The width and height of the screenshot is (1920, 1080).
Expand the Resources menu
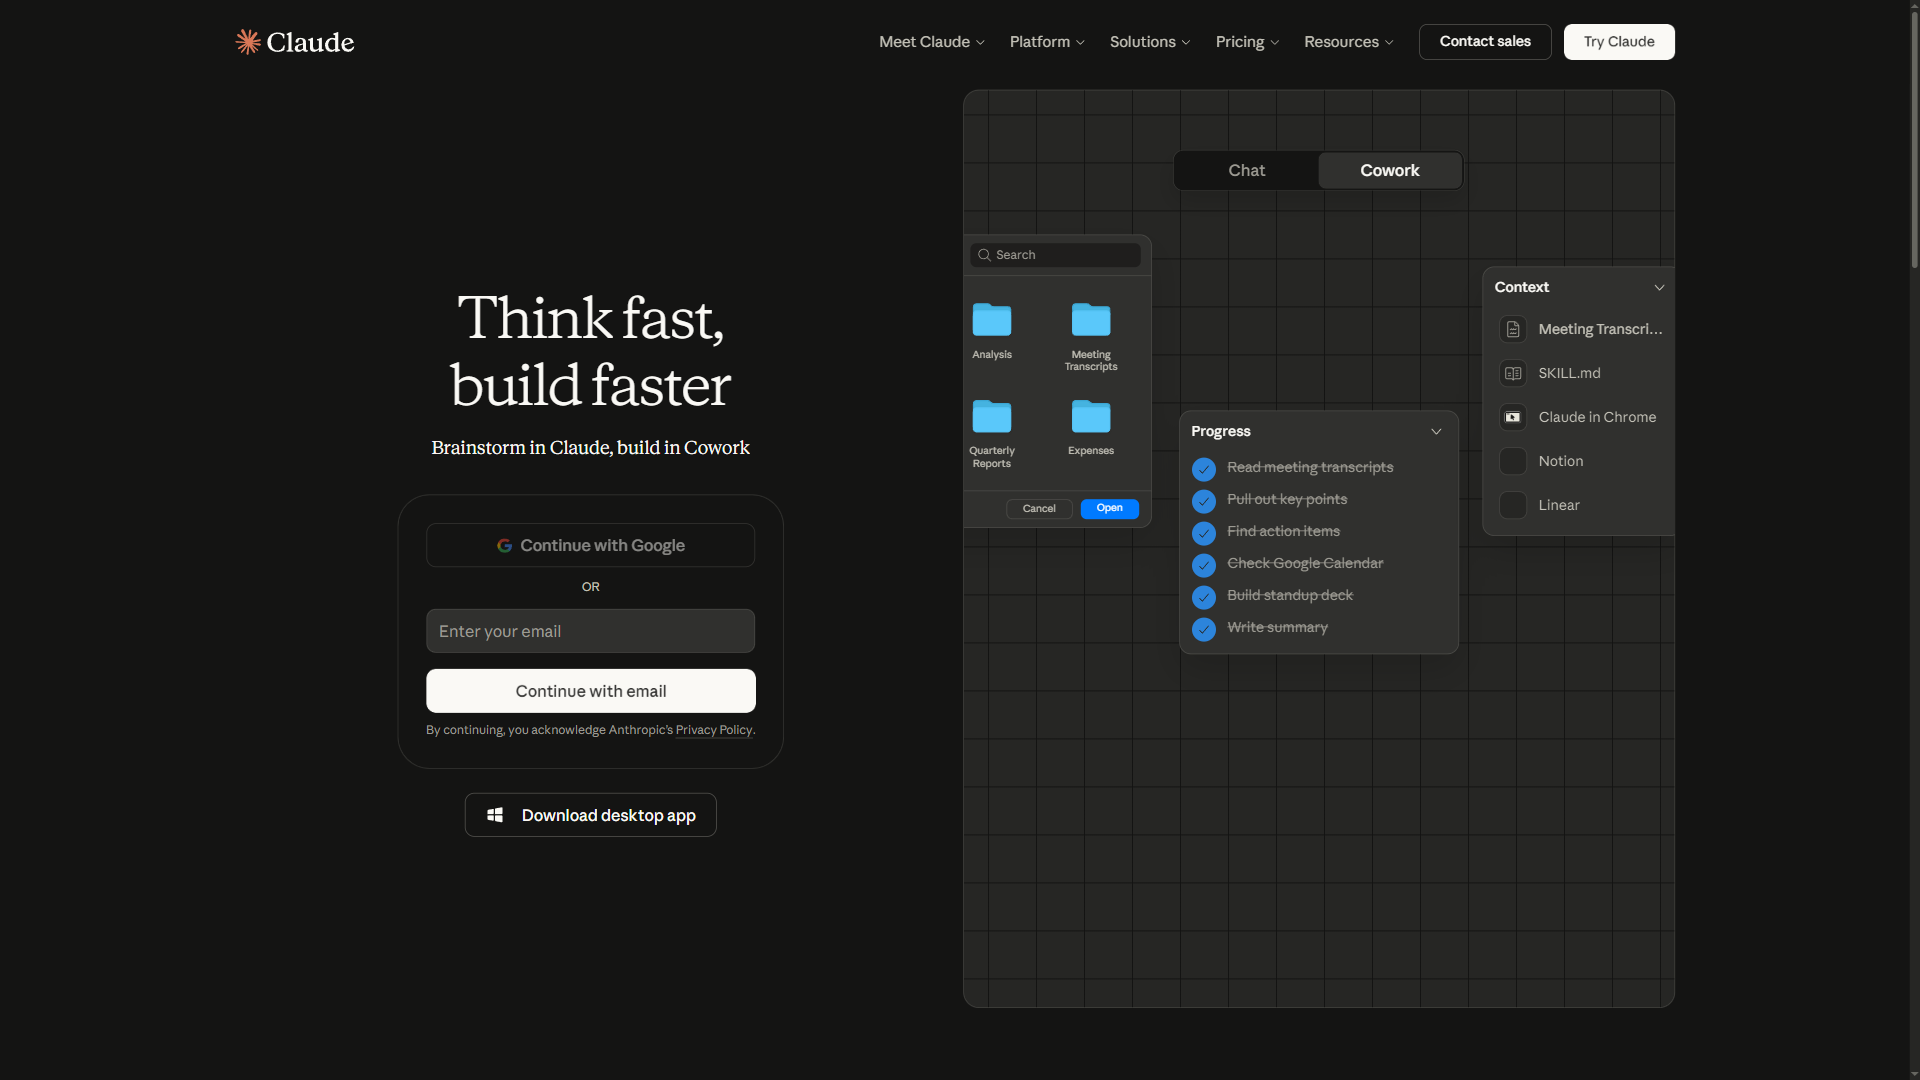[x=1348, y=42]
